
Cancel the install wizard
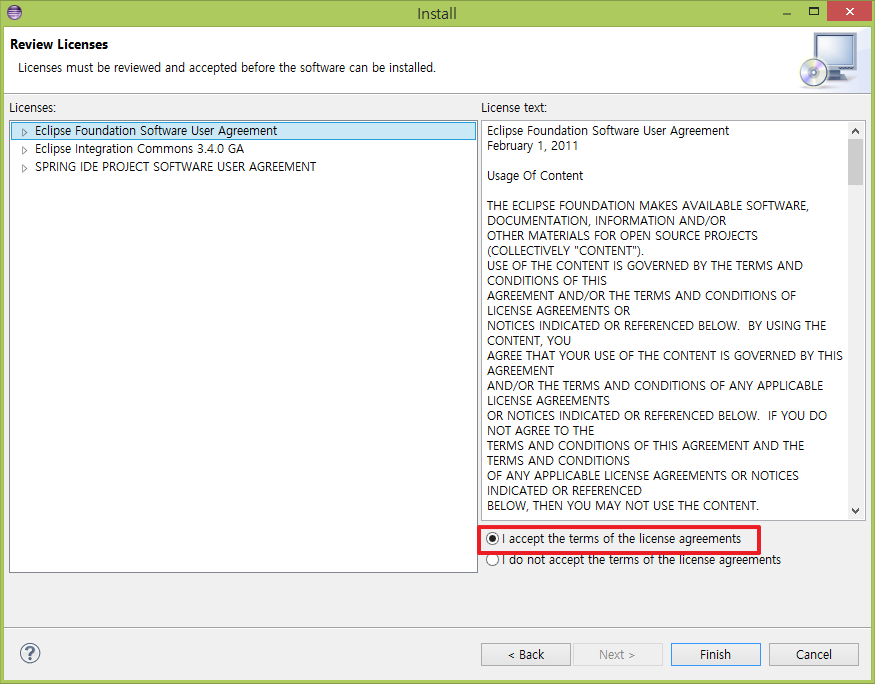(814, 654)
